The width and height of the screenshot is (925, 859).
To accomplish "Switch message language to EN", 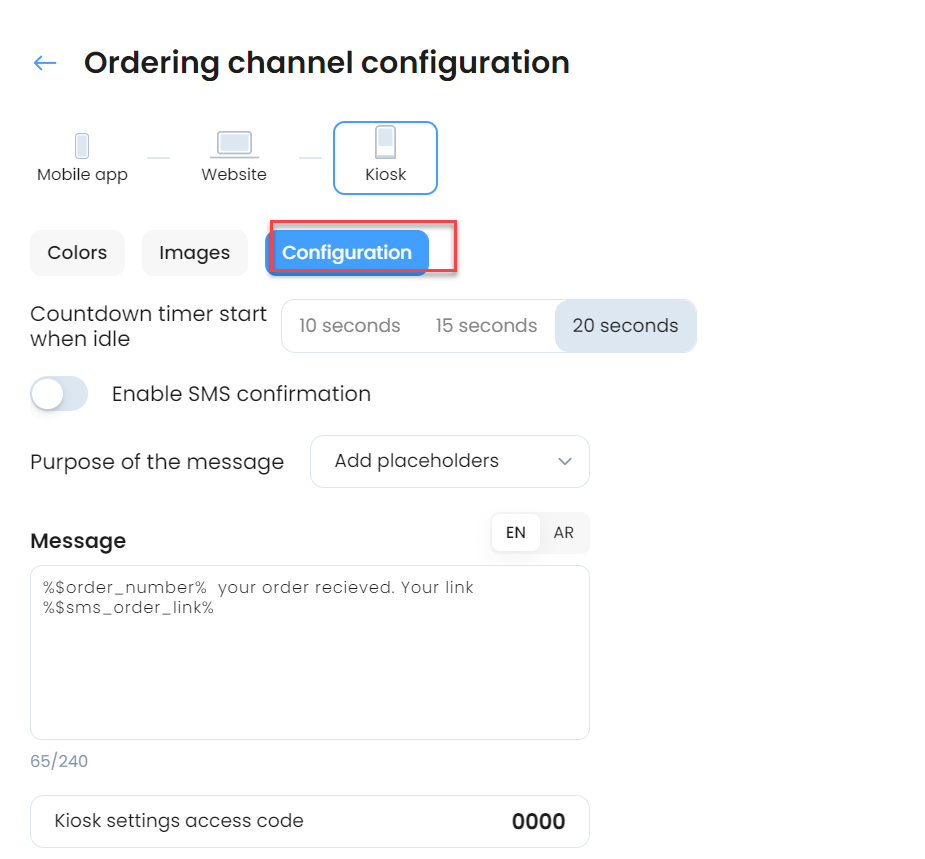I will (516, 533).
